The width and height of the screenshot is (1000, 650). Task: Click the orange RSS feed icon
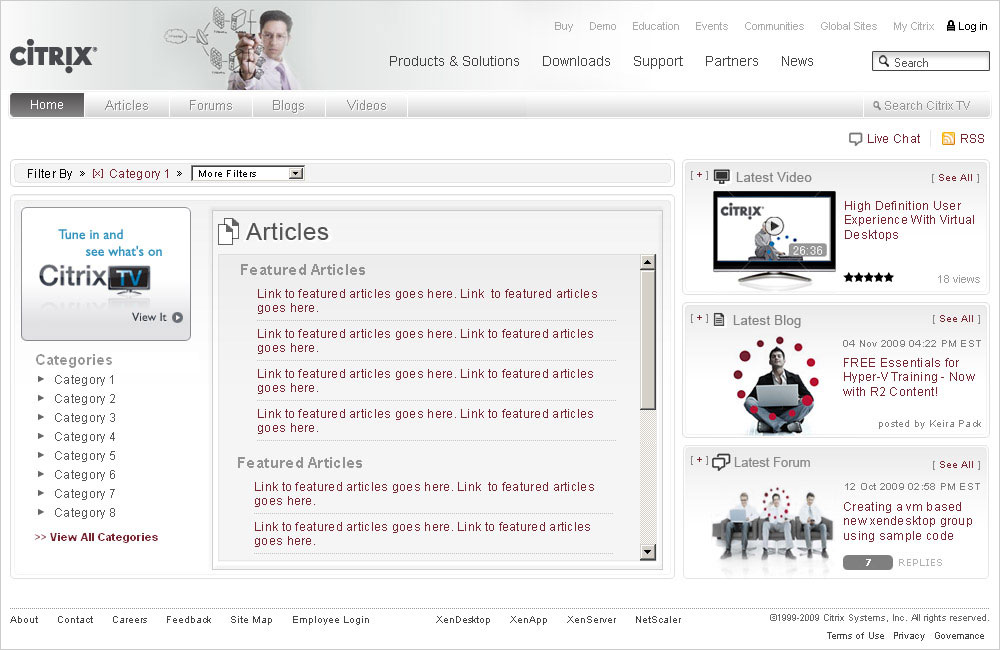(x=948, y=138)
